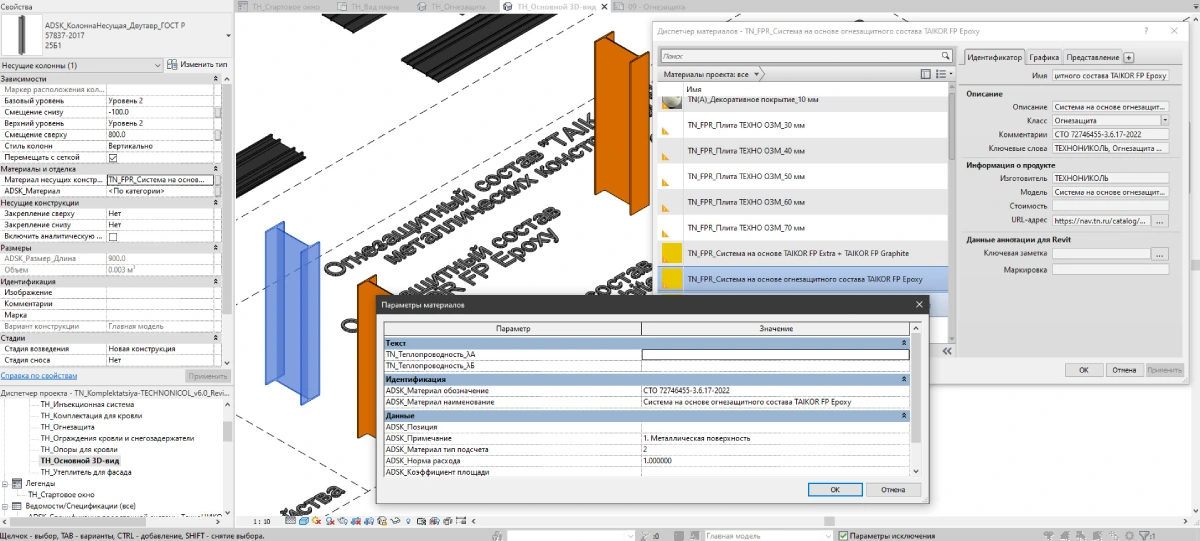Toggle the Включить аналитическую checkbox
Viewport: 1200px width, 541px height.
click(x=112, y=237)
